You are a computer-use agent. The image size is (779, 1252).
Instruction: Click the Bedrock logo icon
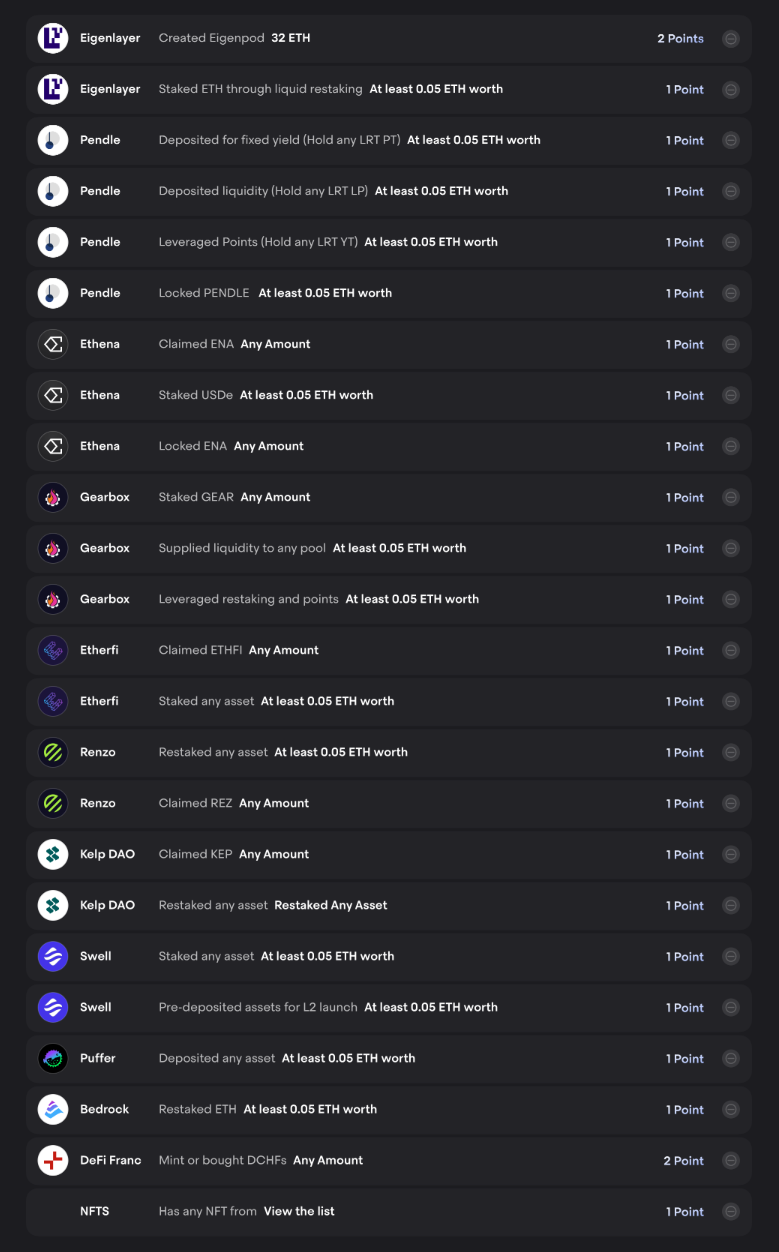[x=53, y=1109]
